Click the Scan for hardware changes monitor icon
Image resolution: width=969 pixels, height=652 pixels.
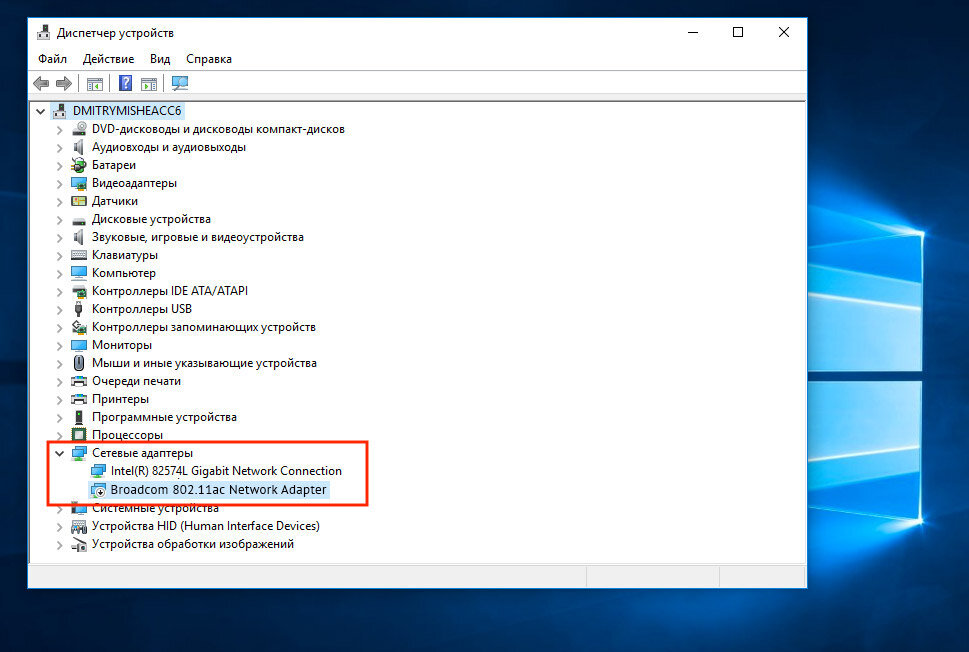tap(180, 83)
